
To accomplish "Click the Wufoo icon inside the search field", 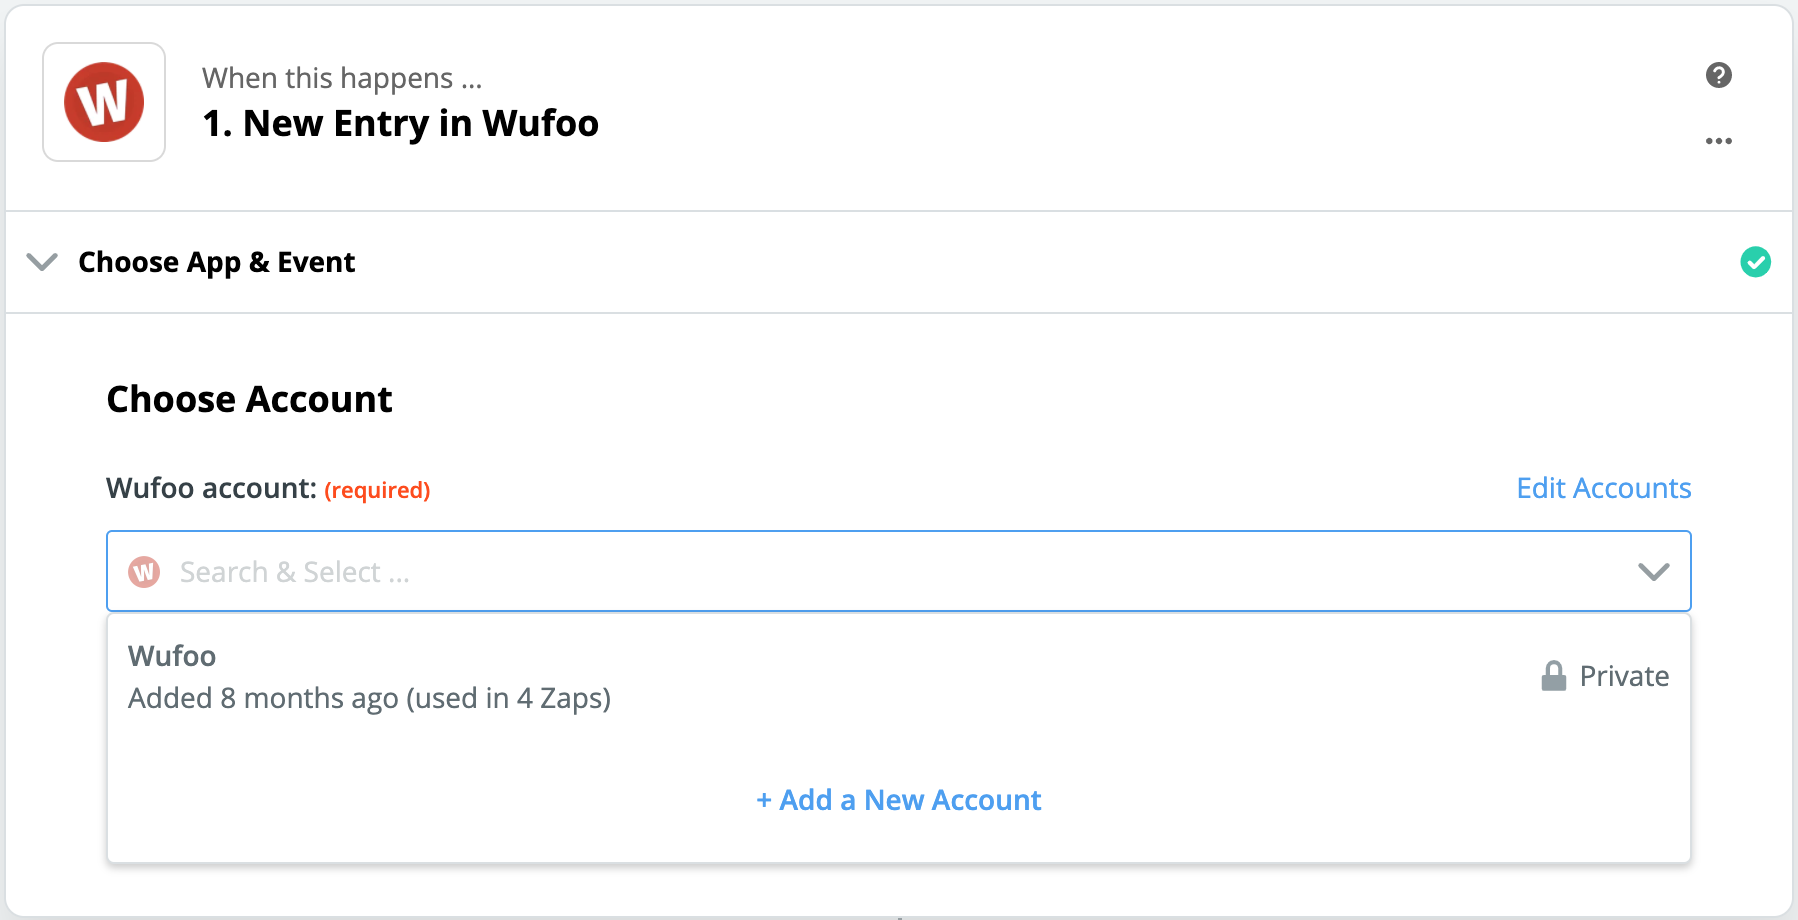I will [143, 571].
